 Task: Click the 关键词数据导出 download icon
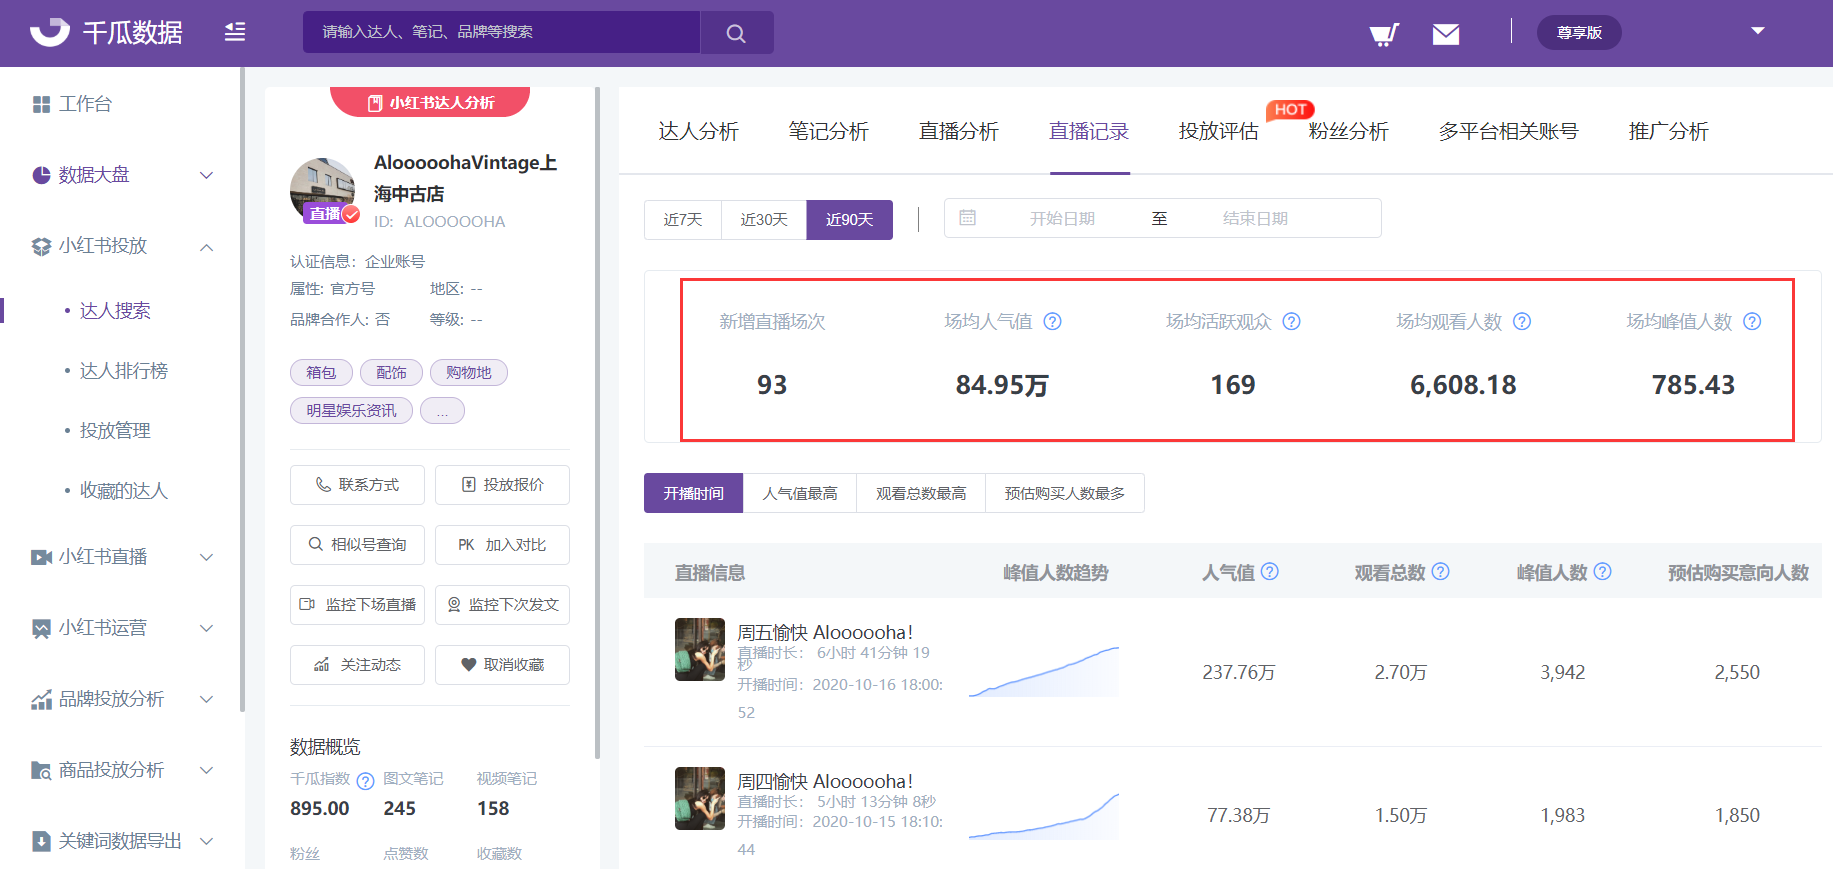tap(41, 841)
